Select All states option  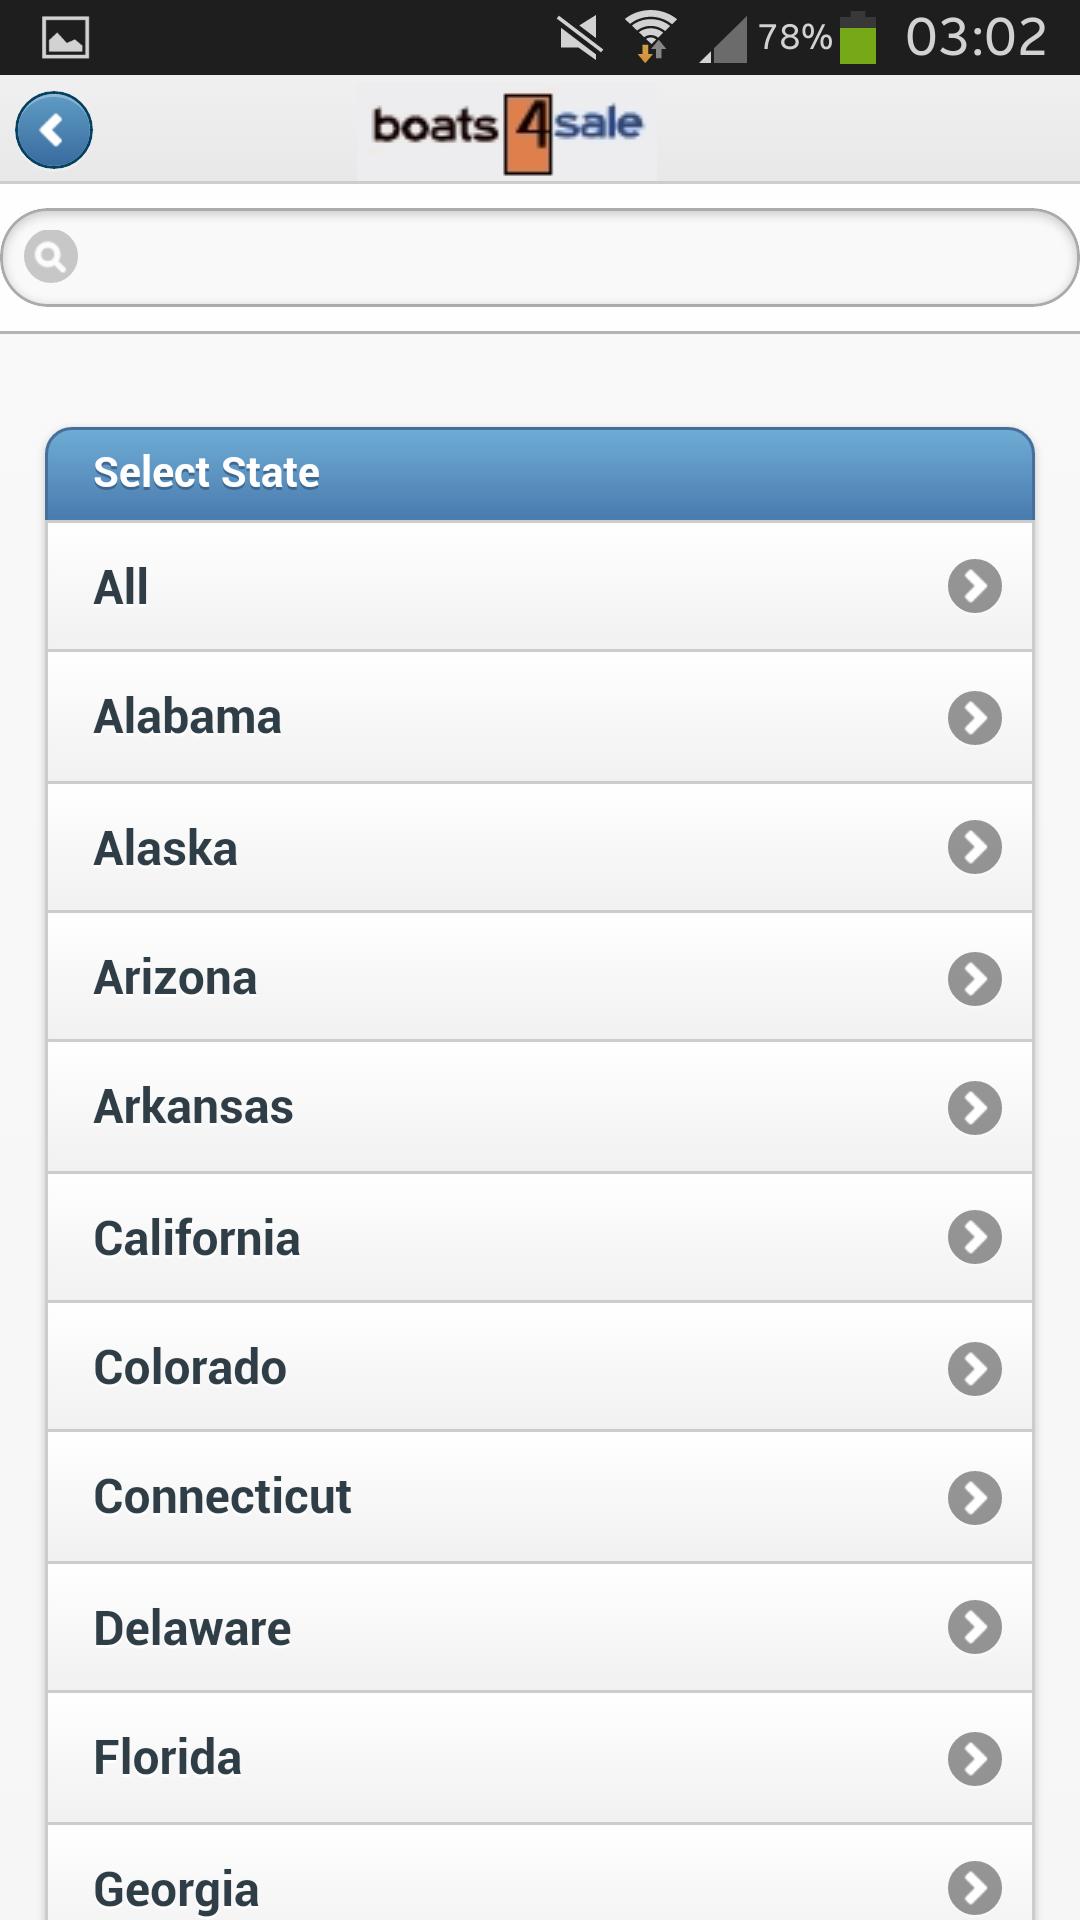tap(540, 587)
